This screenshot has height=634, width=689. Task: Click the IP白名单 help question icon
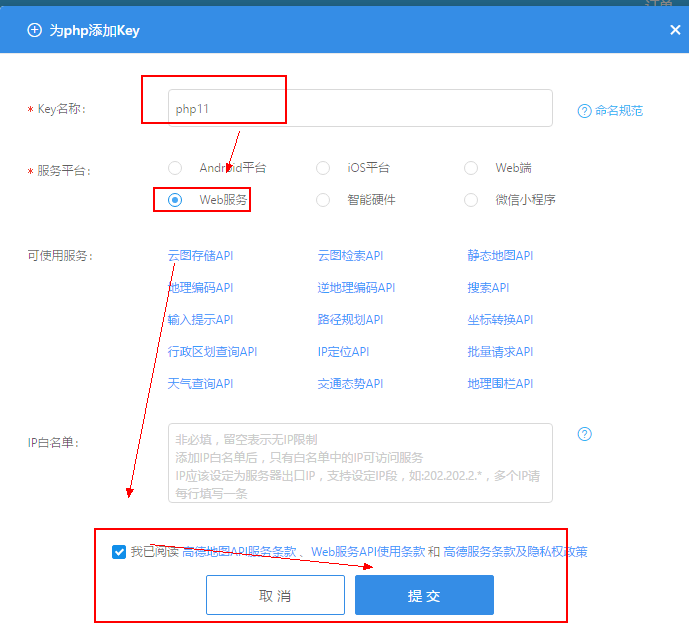[585, 434]
